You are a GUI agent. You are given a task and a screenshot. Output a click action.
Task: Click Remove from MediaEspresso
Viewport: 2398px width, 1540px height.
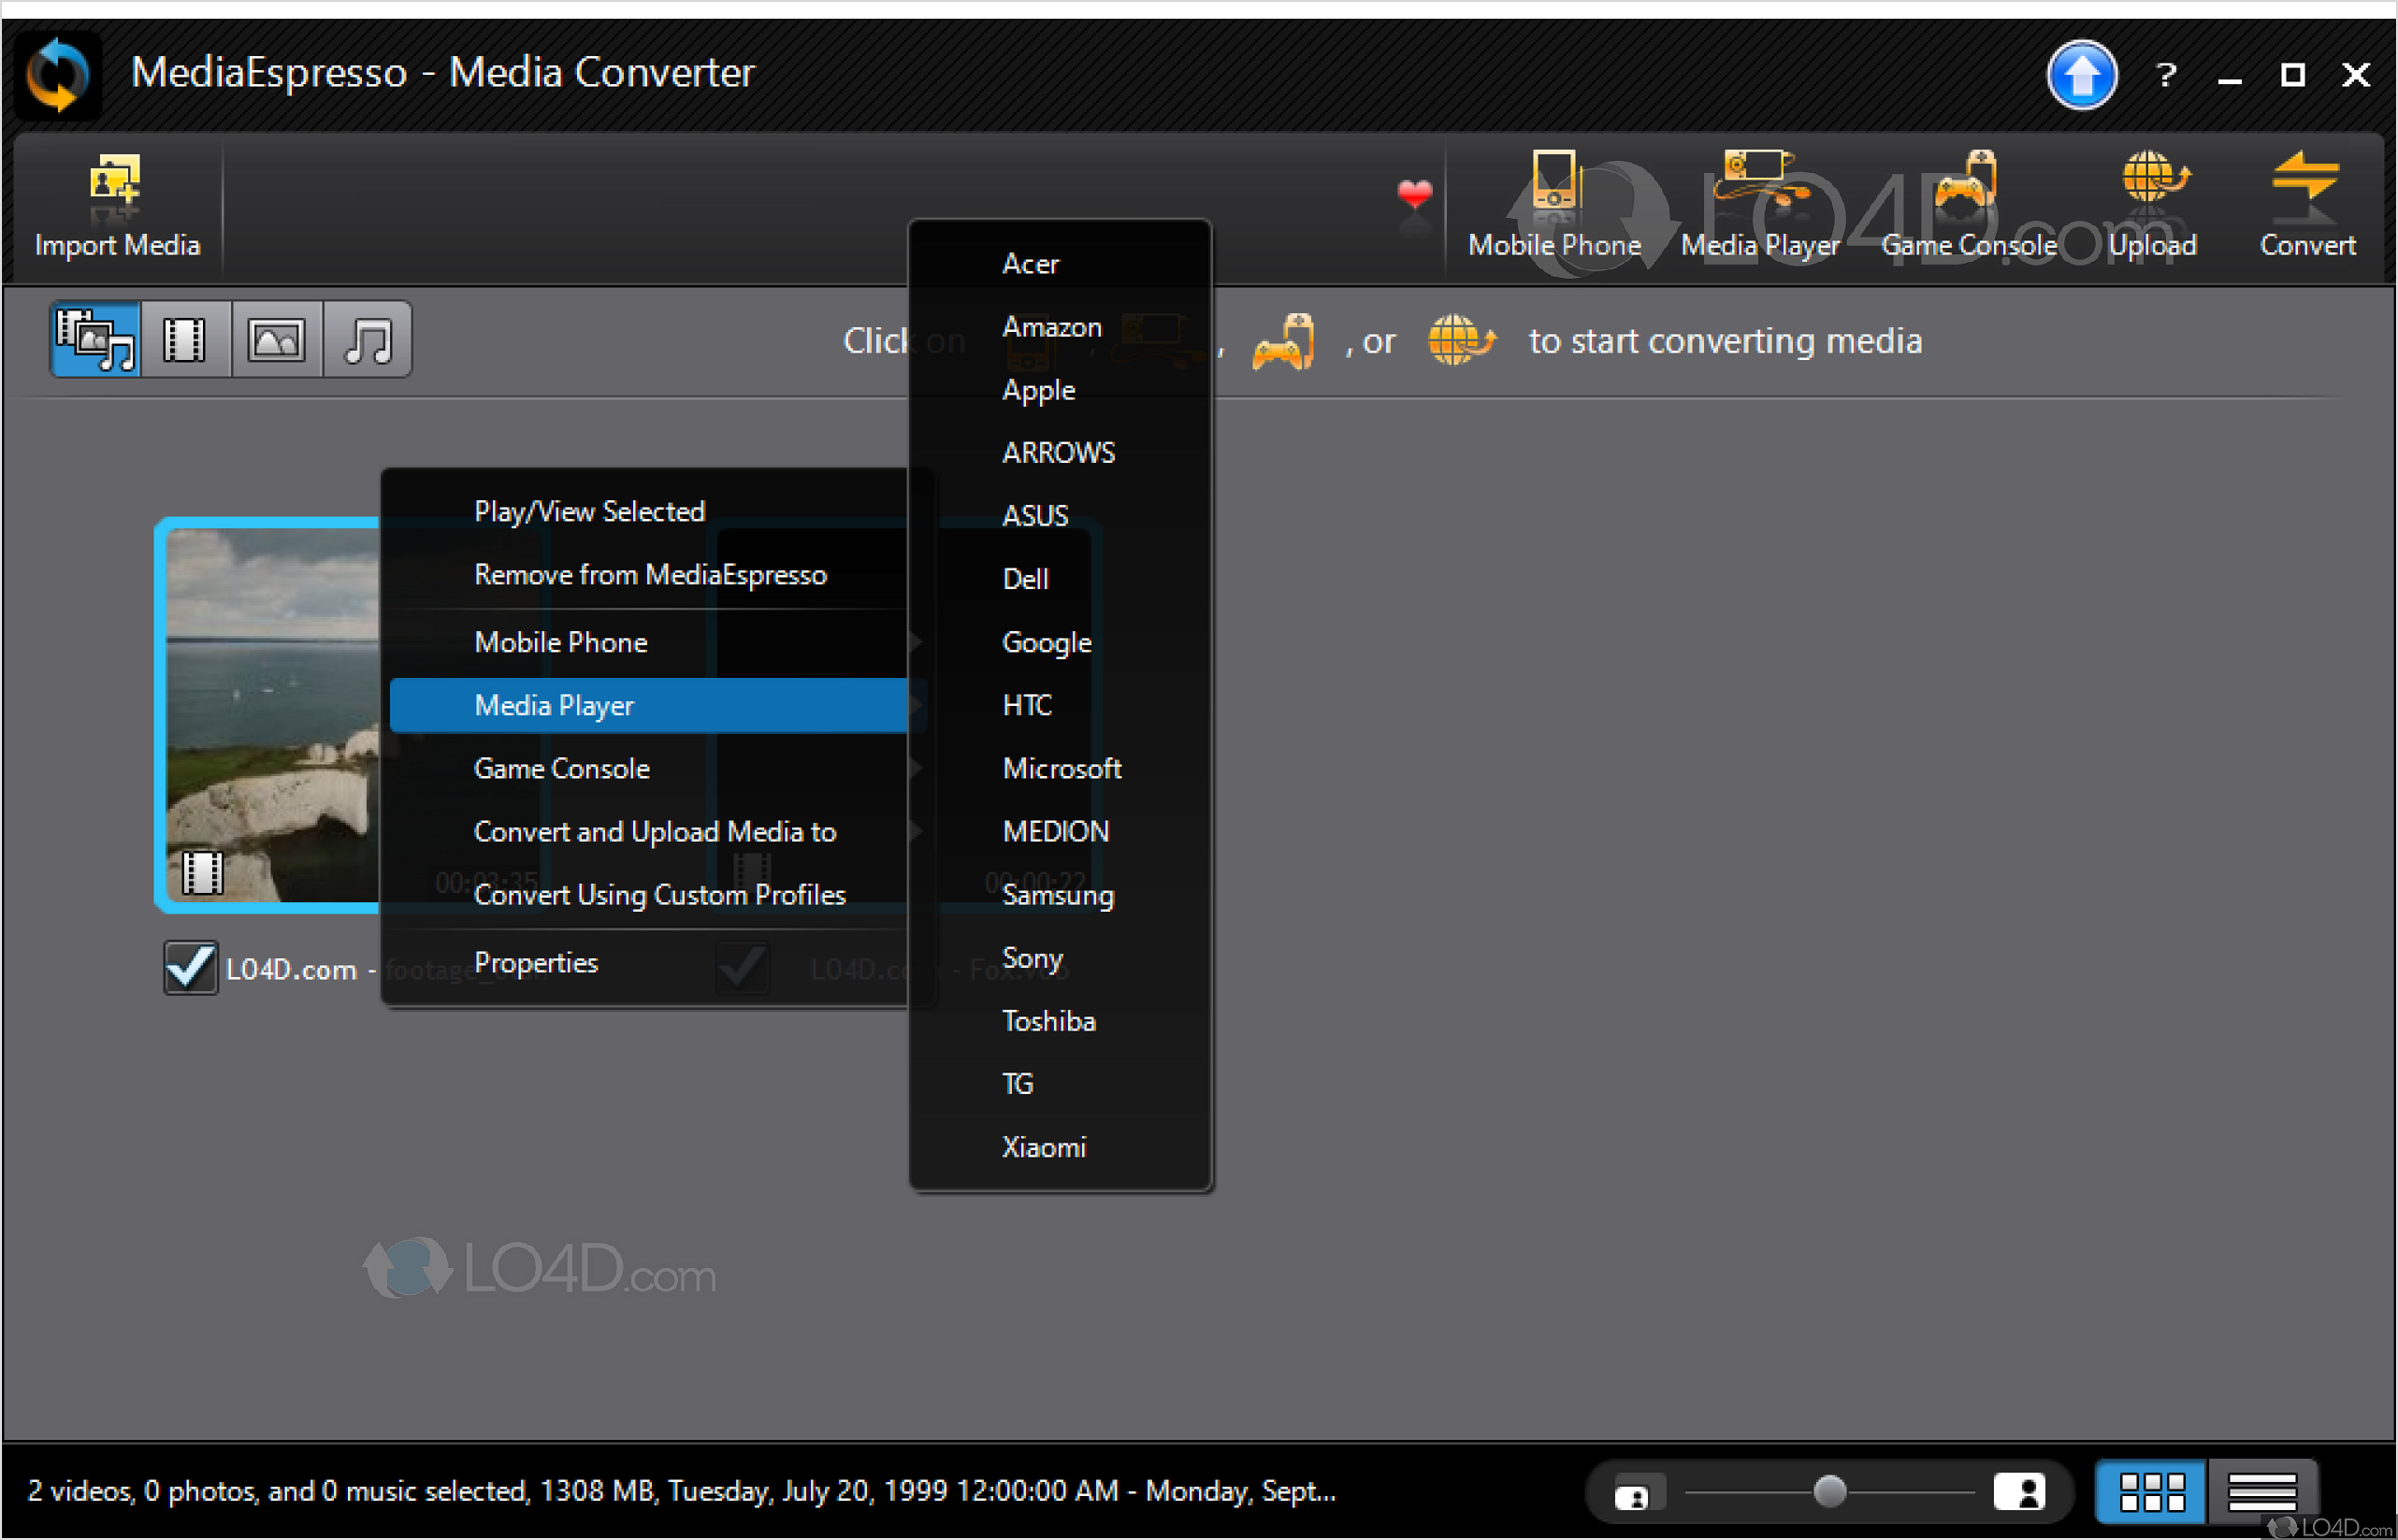pos(650,575)
